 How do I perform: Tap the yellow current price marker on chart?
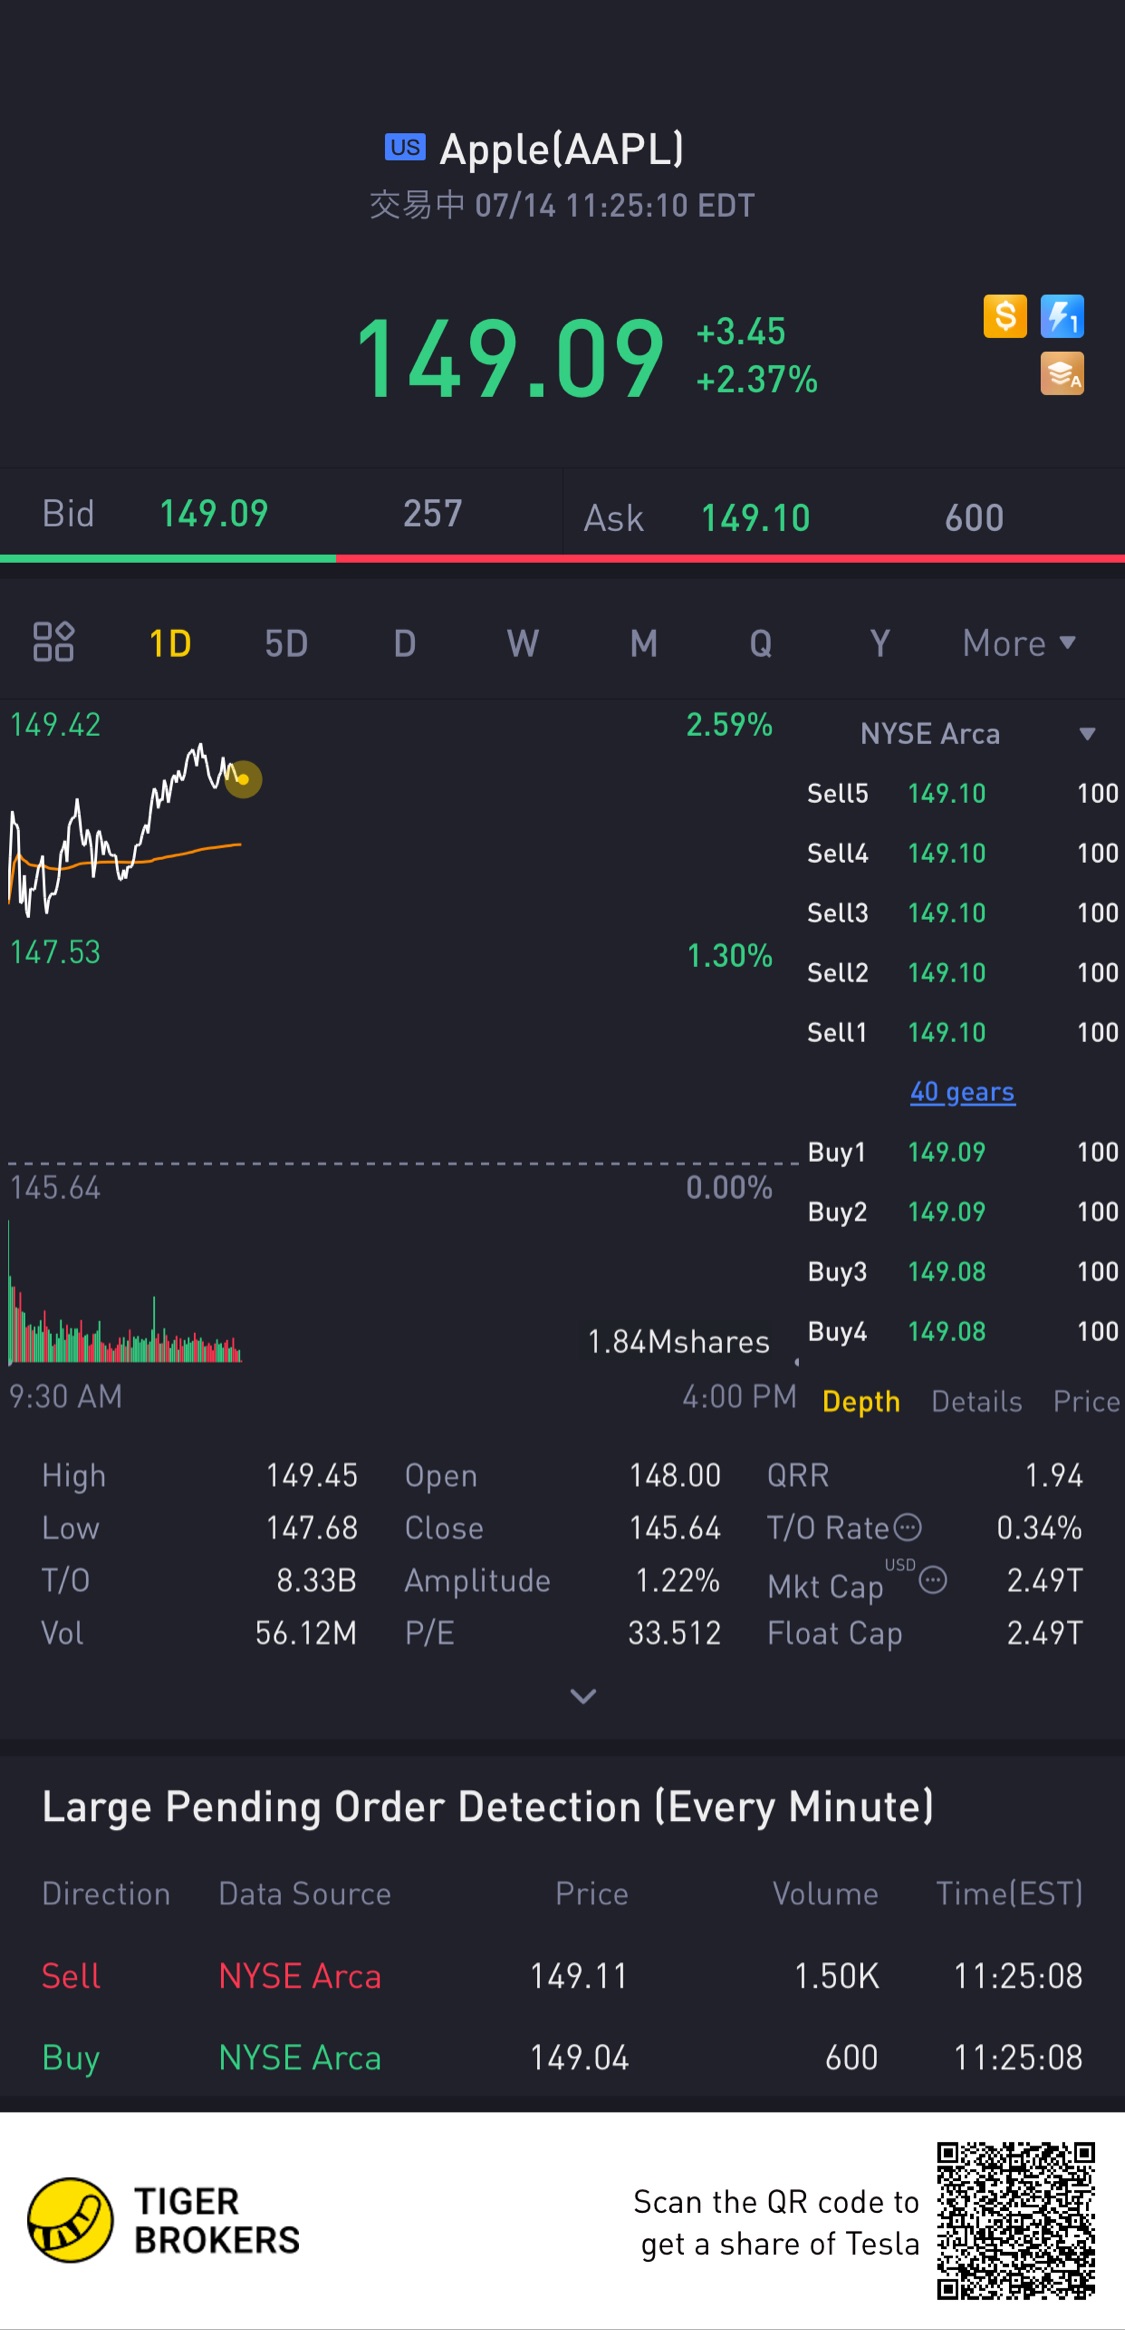click(x=243, y=779)
